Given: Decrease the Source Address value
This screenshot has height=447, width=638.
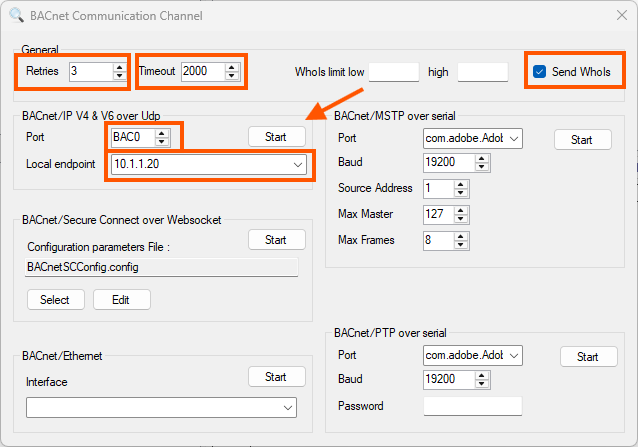Looking at the screenshot, I should (x=461, y=193).
